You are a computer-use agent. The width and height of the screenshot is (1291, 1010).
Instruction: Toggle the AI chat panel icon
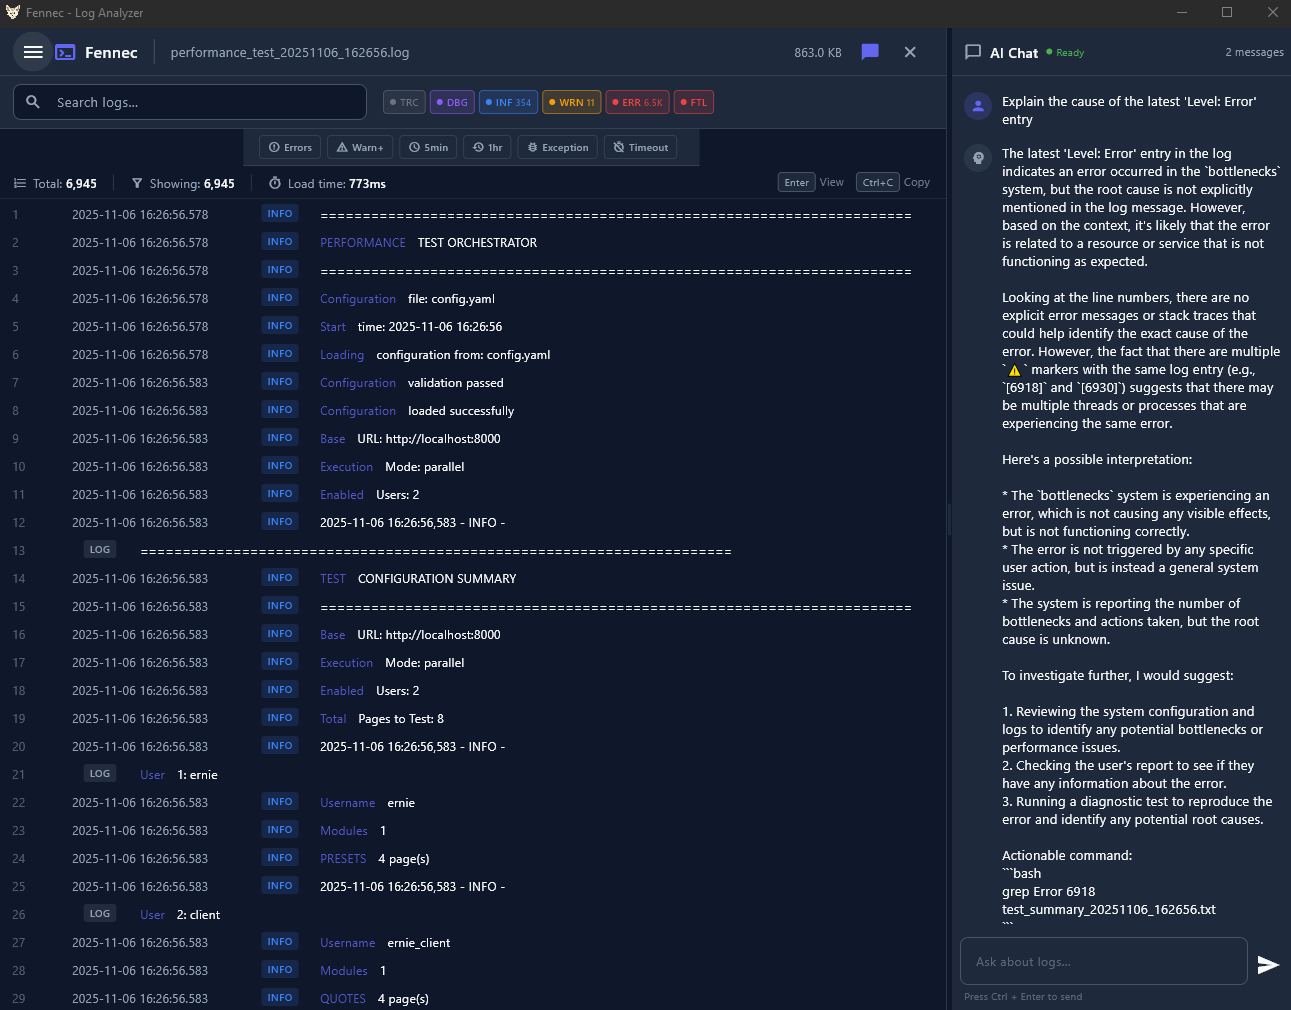(x=870, y=52)
